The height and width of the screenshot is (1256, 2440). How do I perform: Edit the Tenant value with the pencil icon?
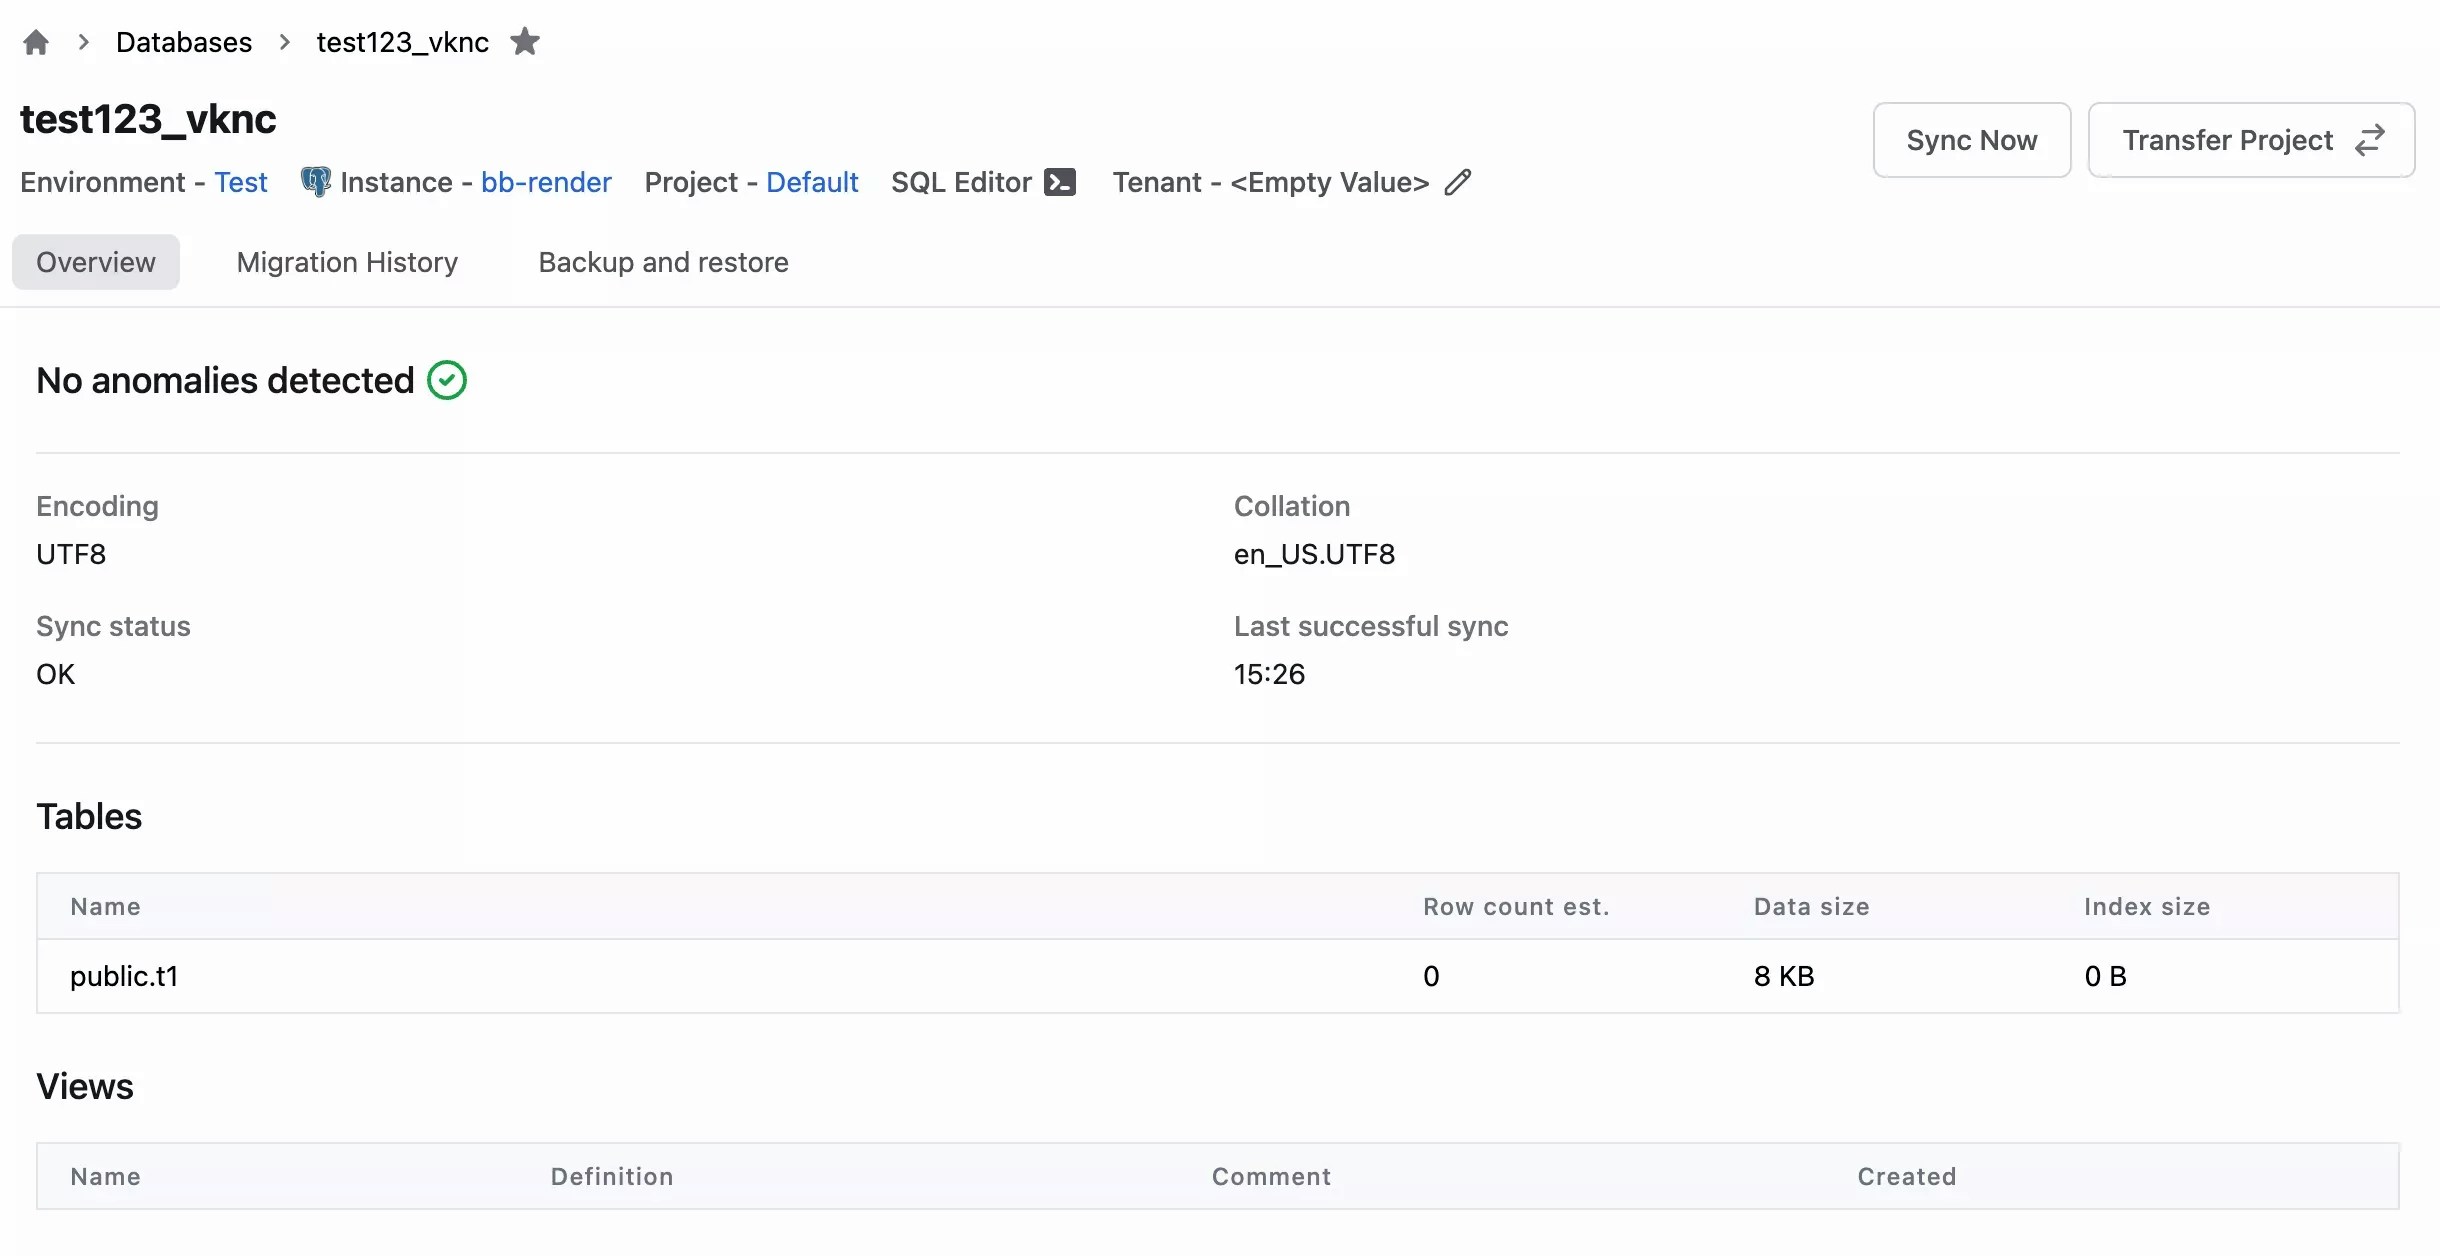(x=1457, y=181)
